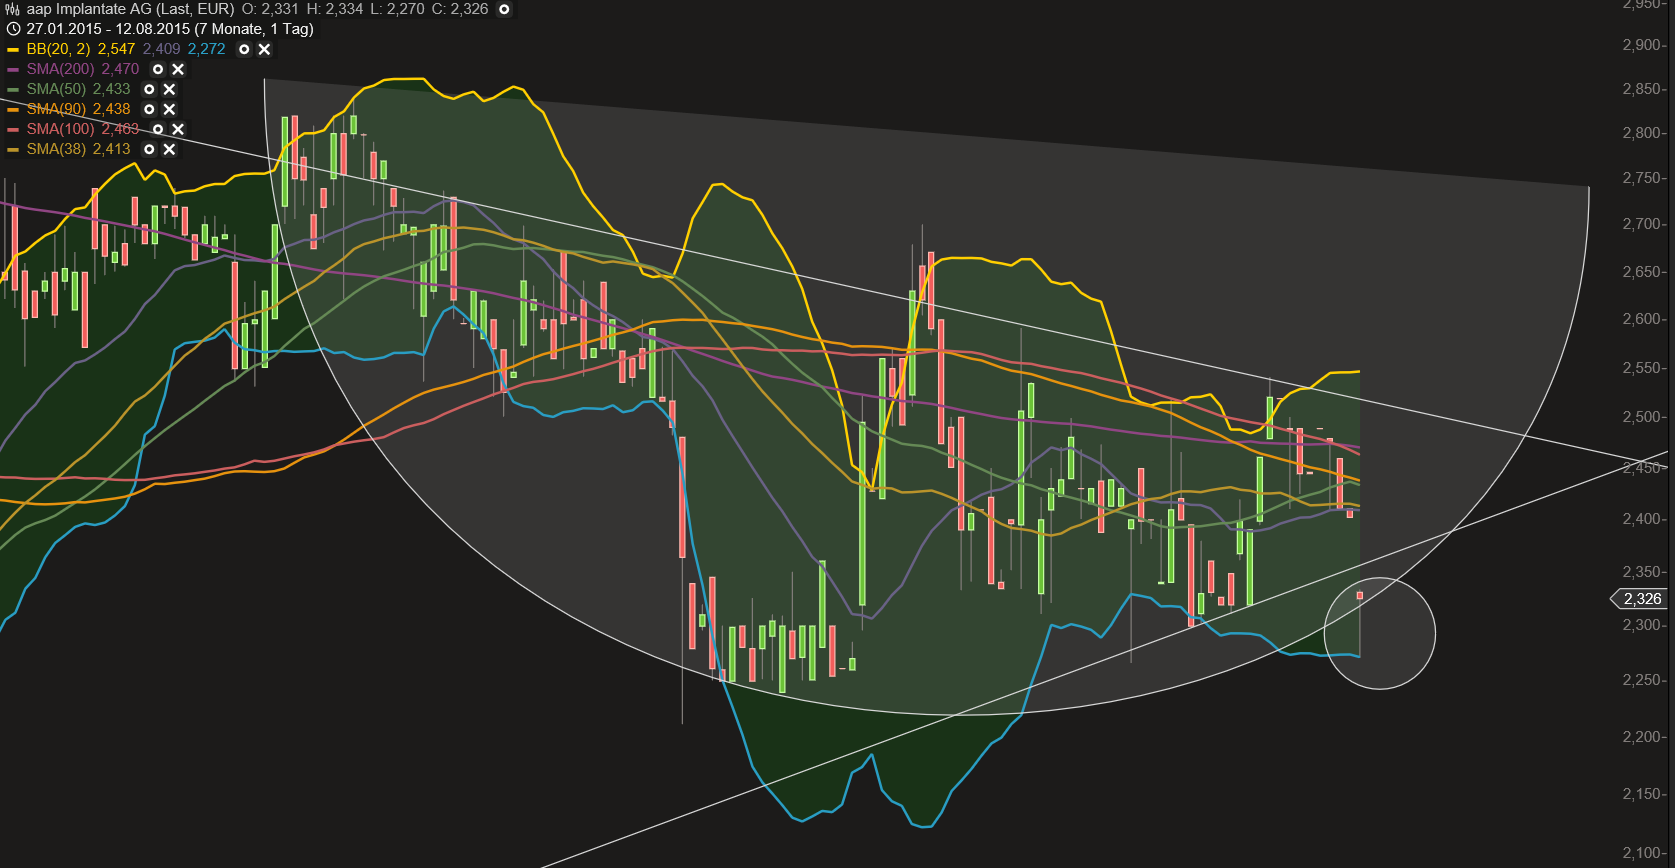Viewport: 1675px width, 868px height.
Task: Click the chart type icon beside aap Implantate
Action: click(x=13, y=9)
